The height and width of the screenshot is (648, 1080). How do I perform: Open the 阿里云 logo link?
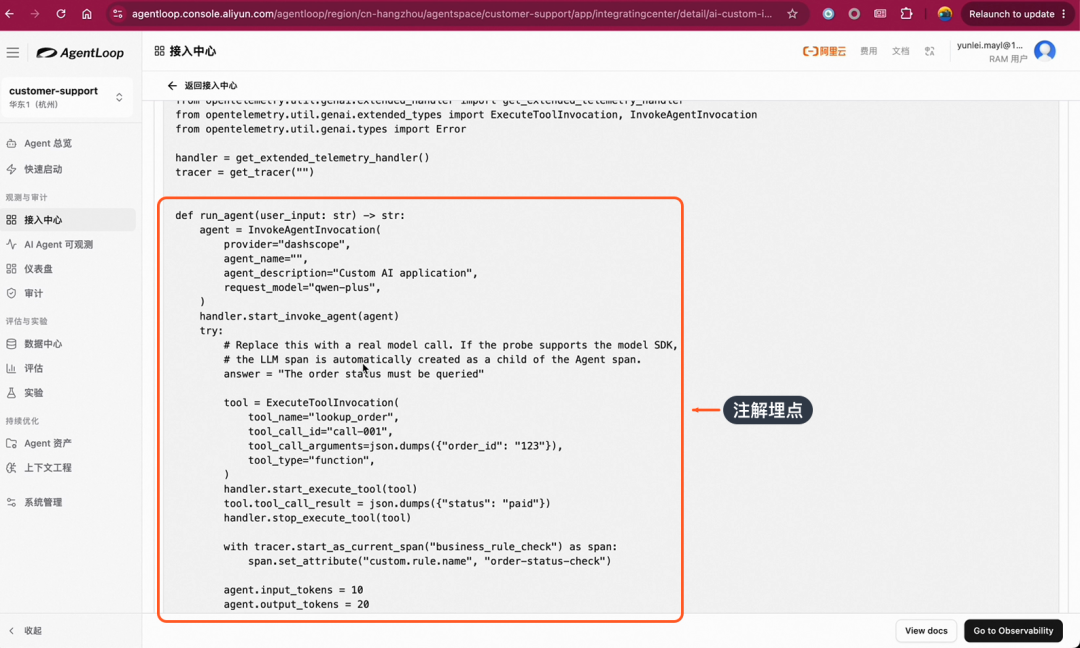[x=824, y=51]
